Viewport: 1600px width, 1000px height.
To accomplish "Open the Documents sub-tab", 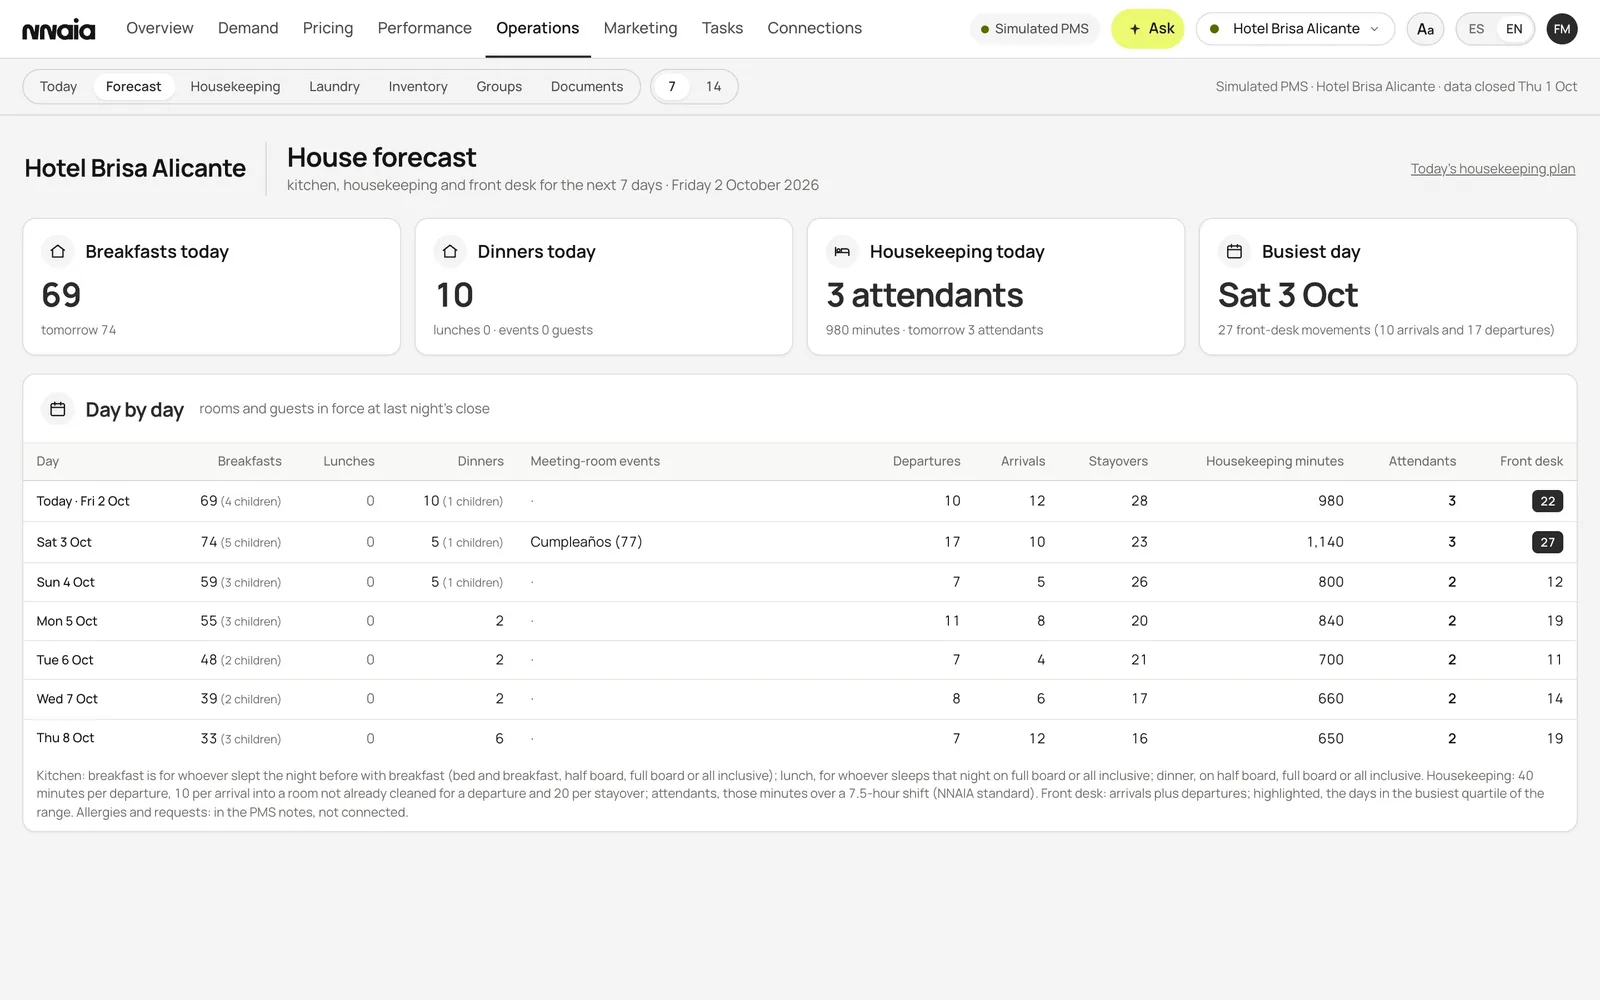I will click(x=587, y=87).
